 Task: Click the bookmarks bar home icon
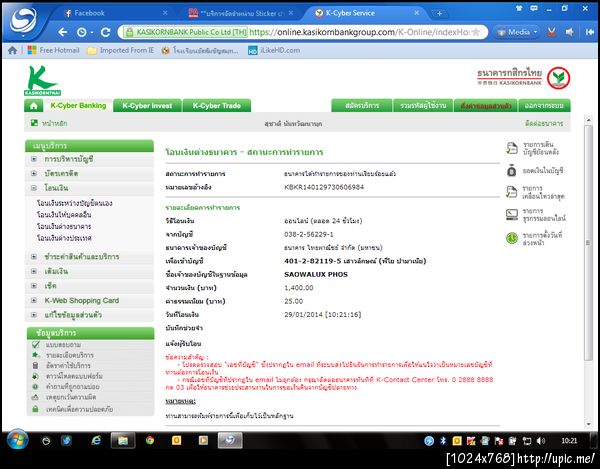[12, 50]
